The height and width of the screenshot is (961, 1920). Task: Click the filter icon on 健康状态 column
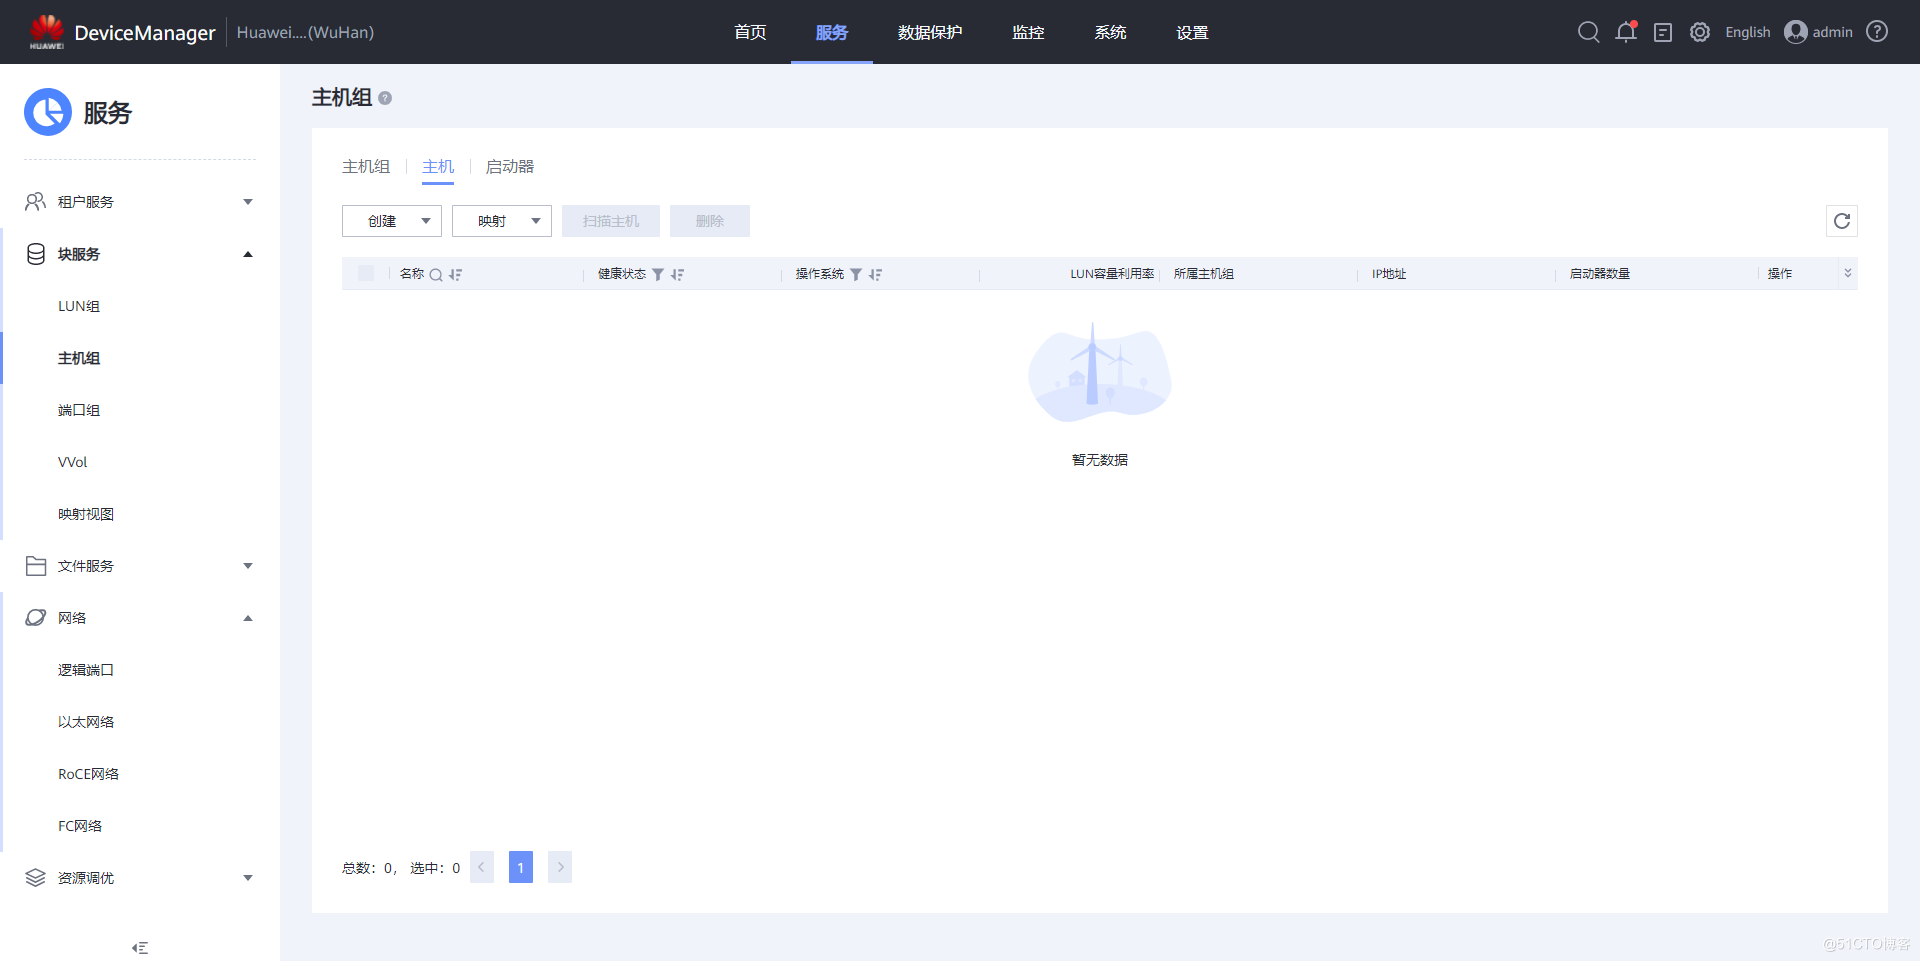658,274
